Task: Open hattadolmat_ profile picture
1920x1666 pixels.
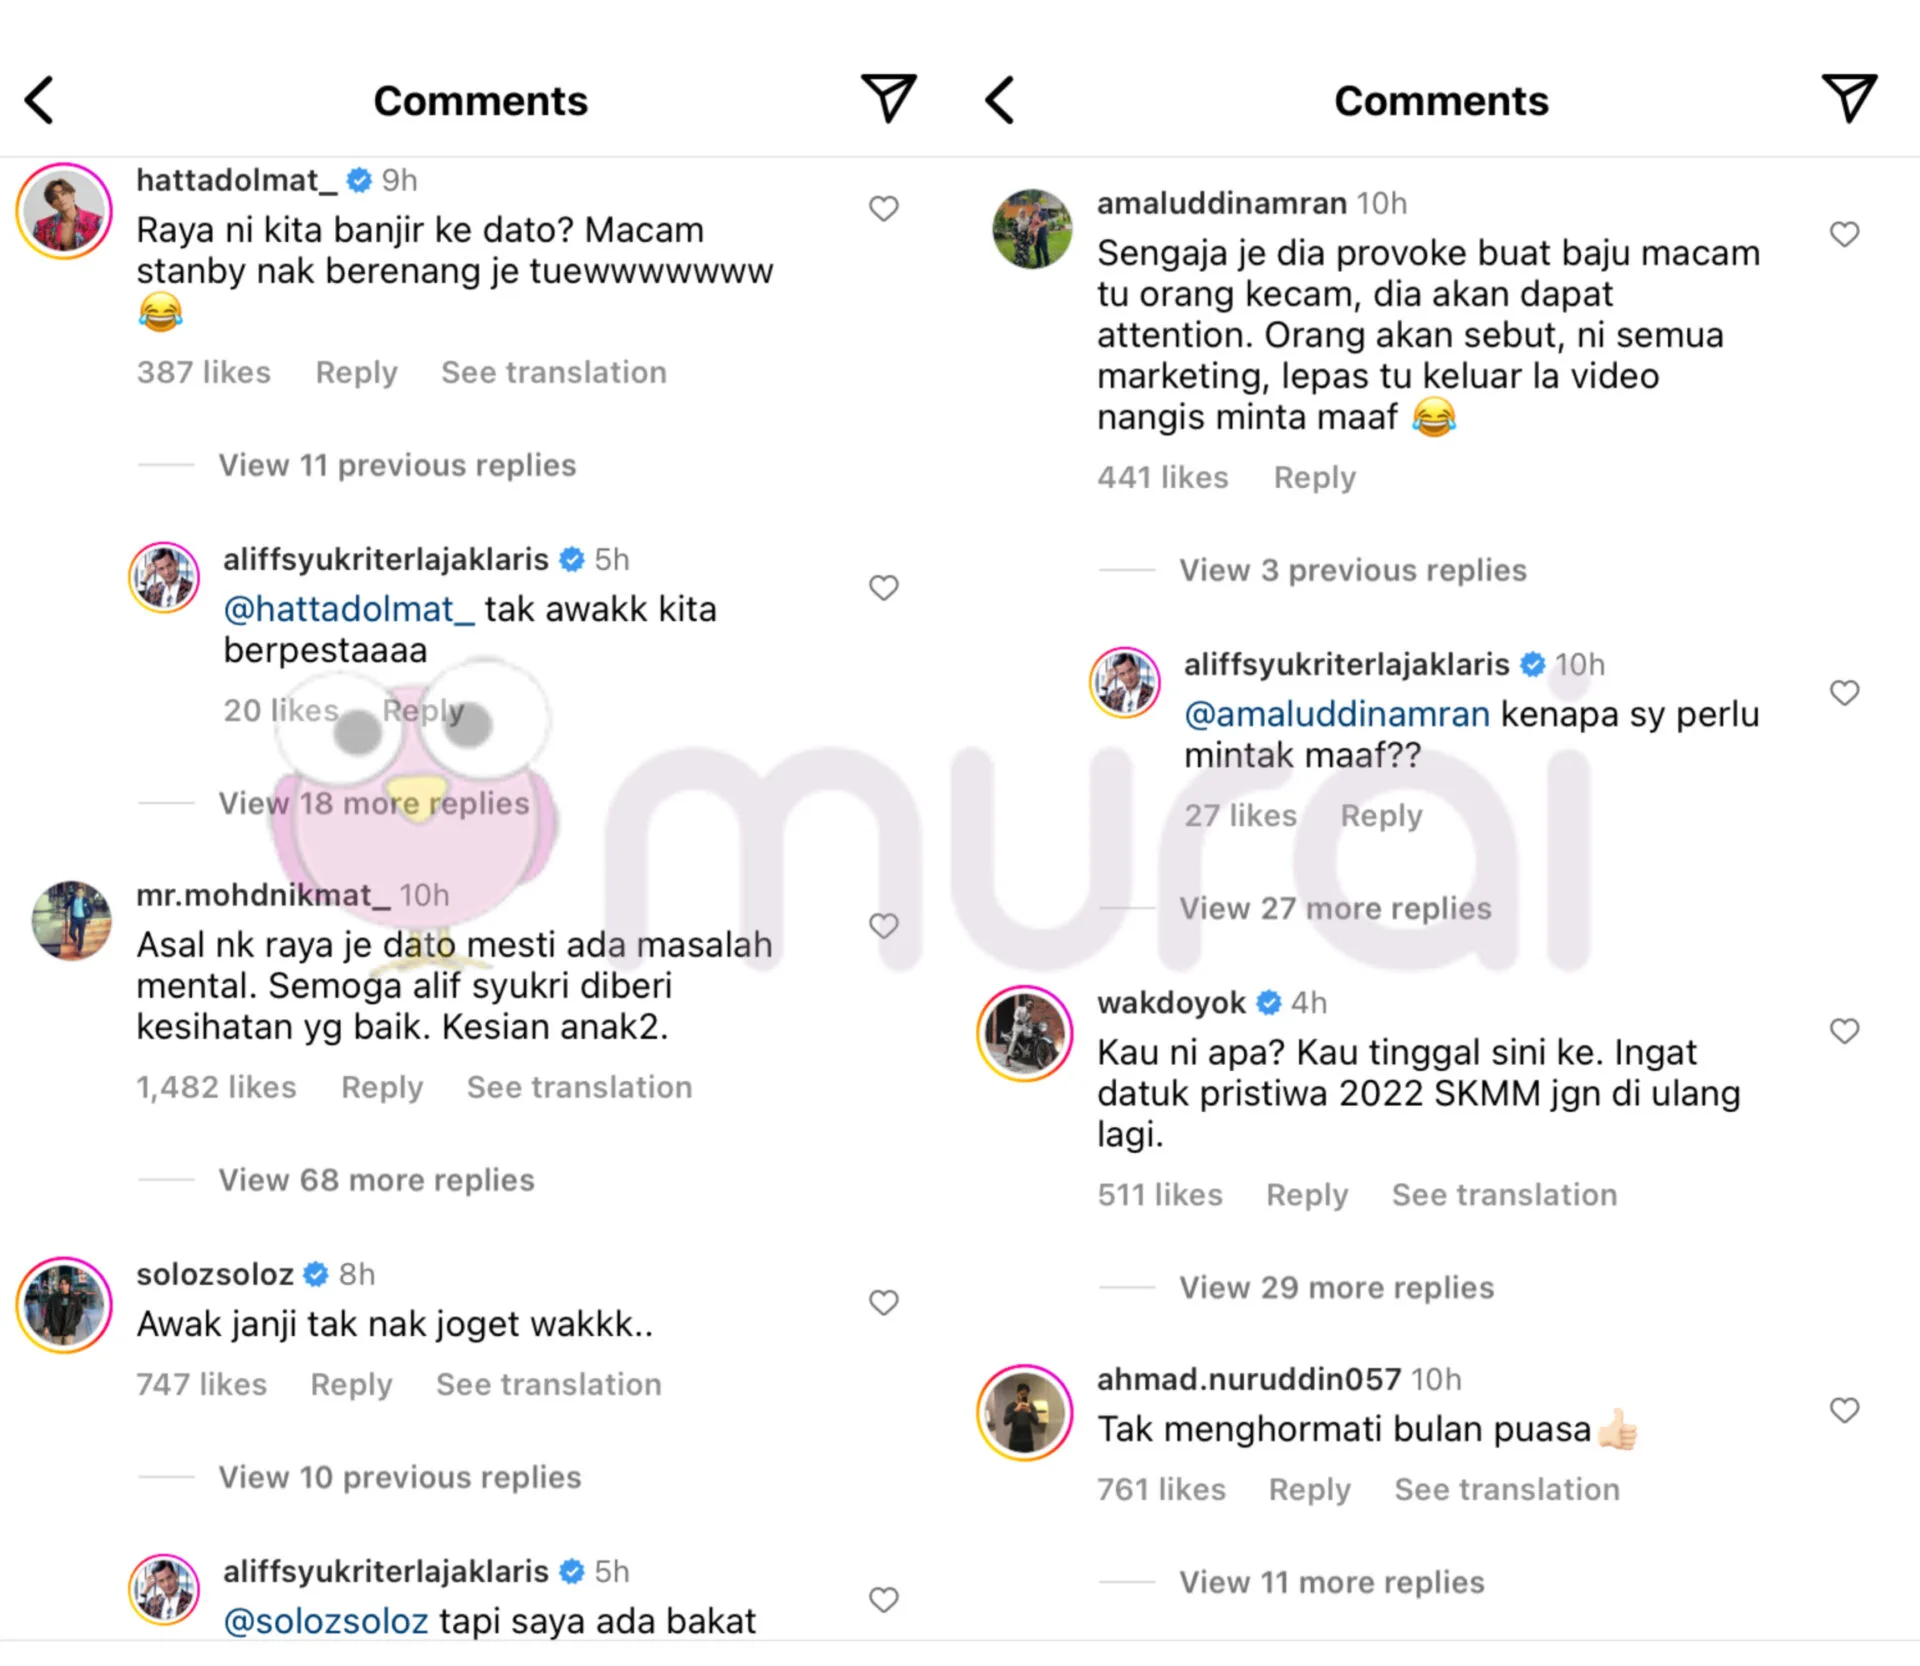Action: tap(64, 211)
